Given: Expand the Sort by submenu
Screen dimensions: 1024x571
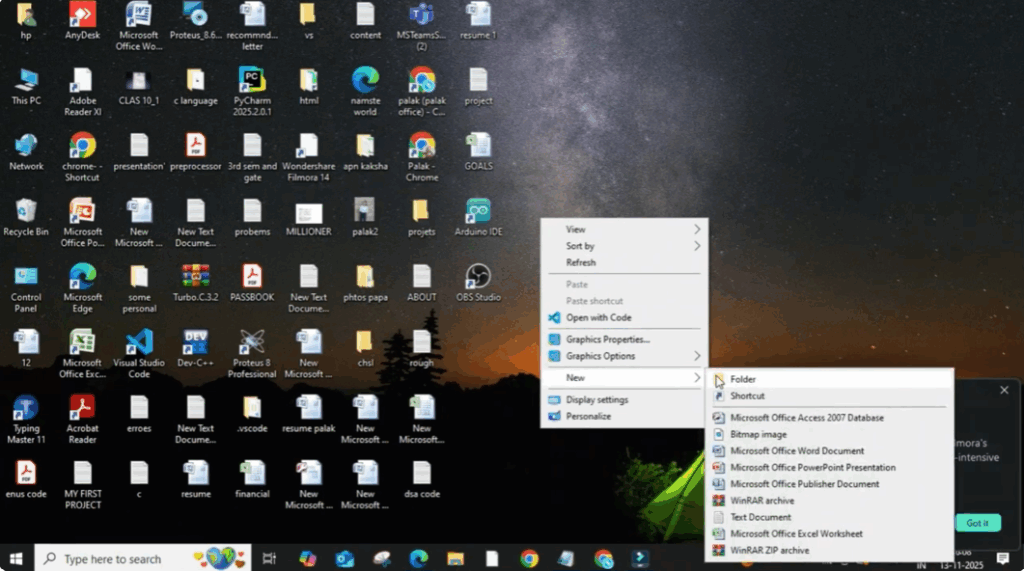Looking at the screenshot, I should coord(624,246).
